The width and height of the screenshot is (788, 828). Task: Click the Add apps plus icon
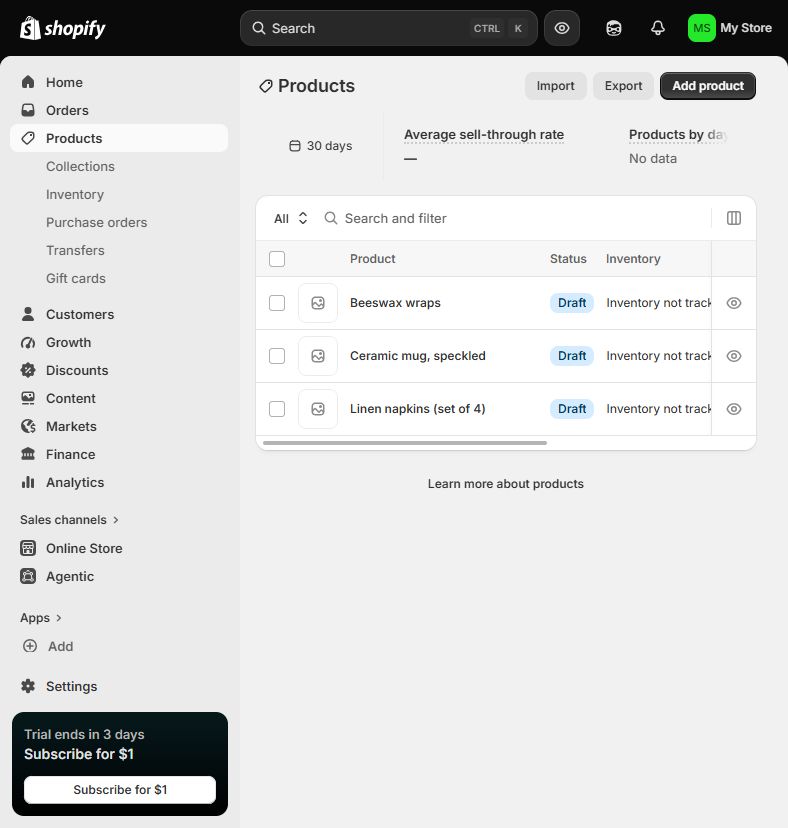click(x=30, y=646)
